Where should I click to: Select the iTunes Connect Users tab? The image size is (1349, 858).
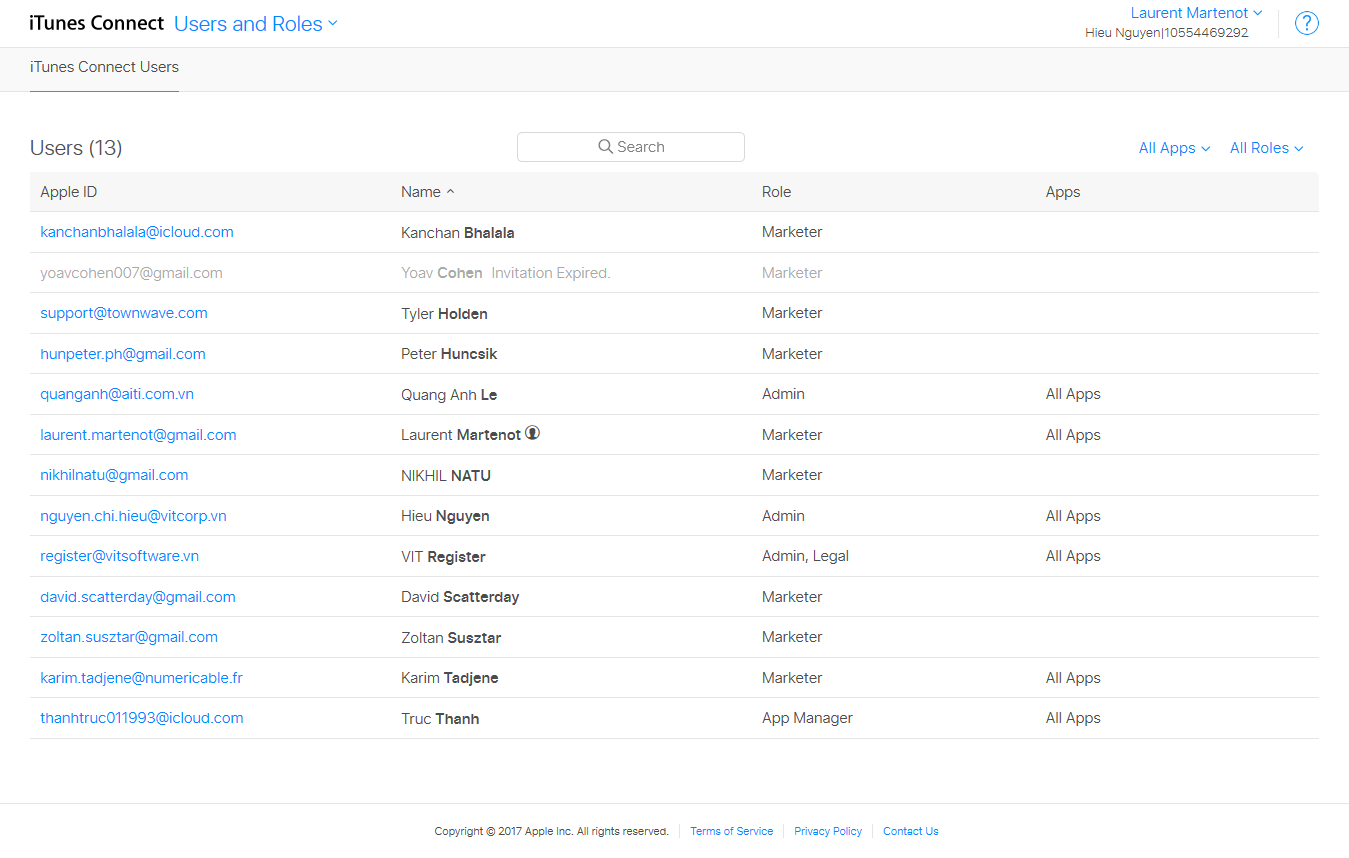click(104, 68)
